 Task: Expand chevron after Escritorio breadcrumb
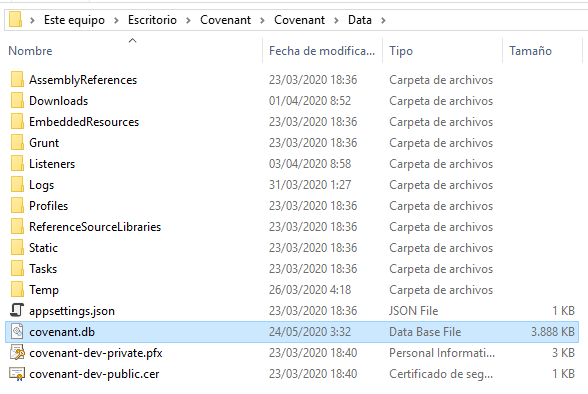point(188,20)
